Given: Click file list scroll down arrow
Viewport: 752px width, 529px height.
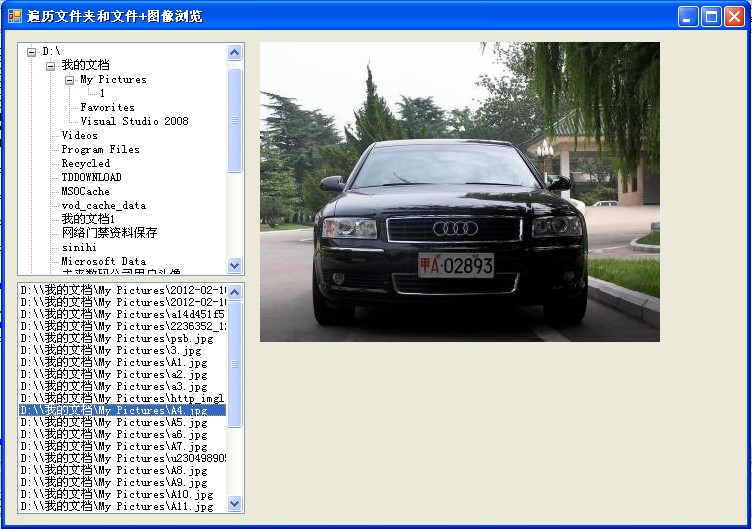Looking at the screenshot, I should [x=235, y=504].
